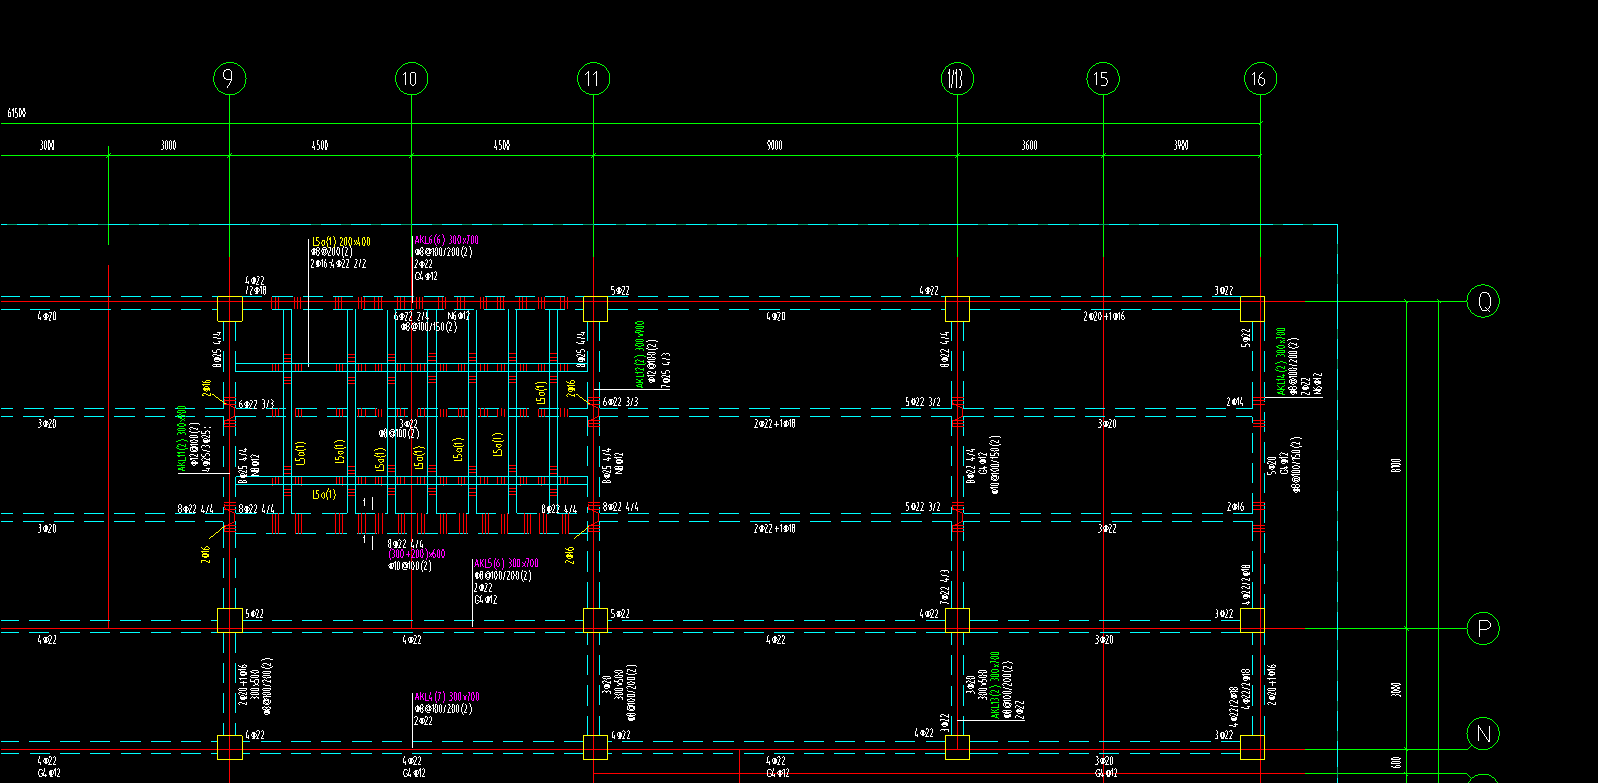Select the yellow column at axes 16 and Q
1598x783 pixels.
point(1252,308)
